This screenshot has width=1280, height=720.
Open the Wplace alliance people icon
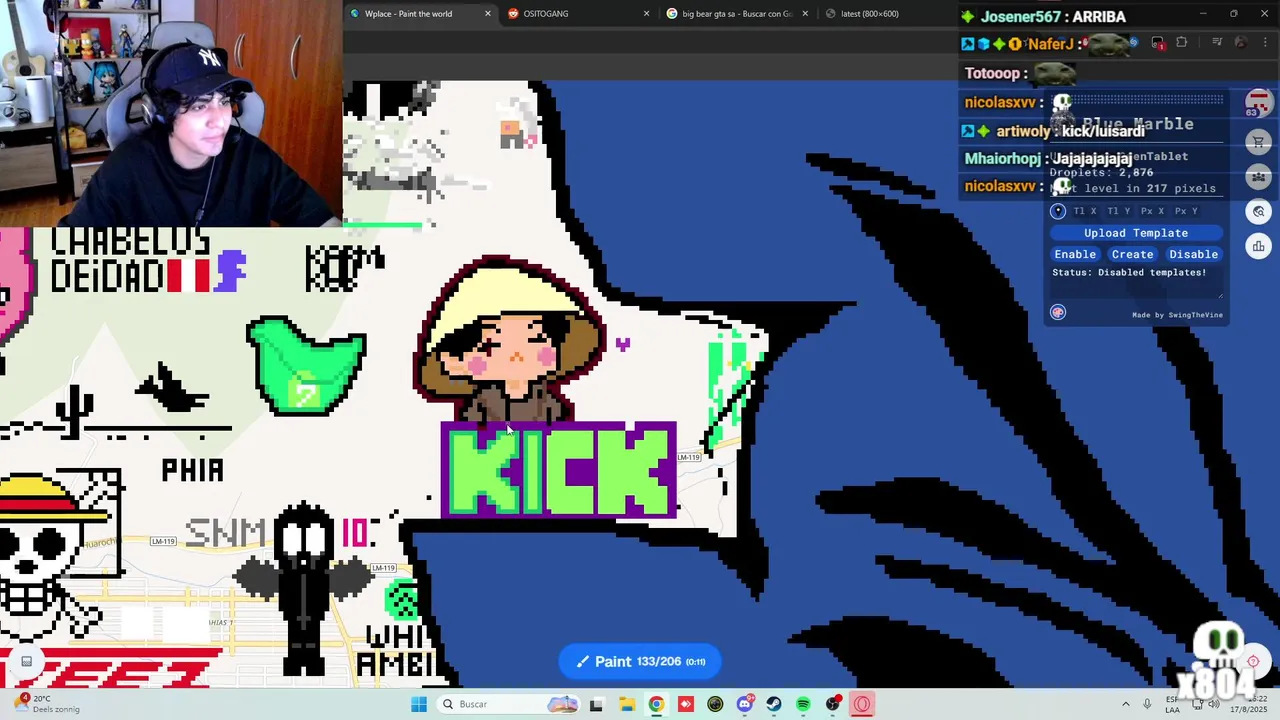point(1259,177)
